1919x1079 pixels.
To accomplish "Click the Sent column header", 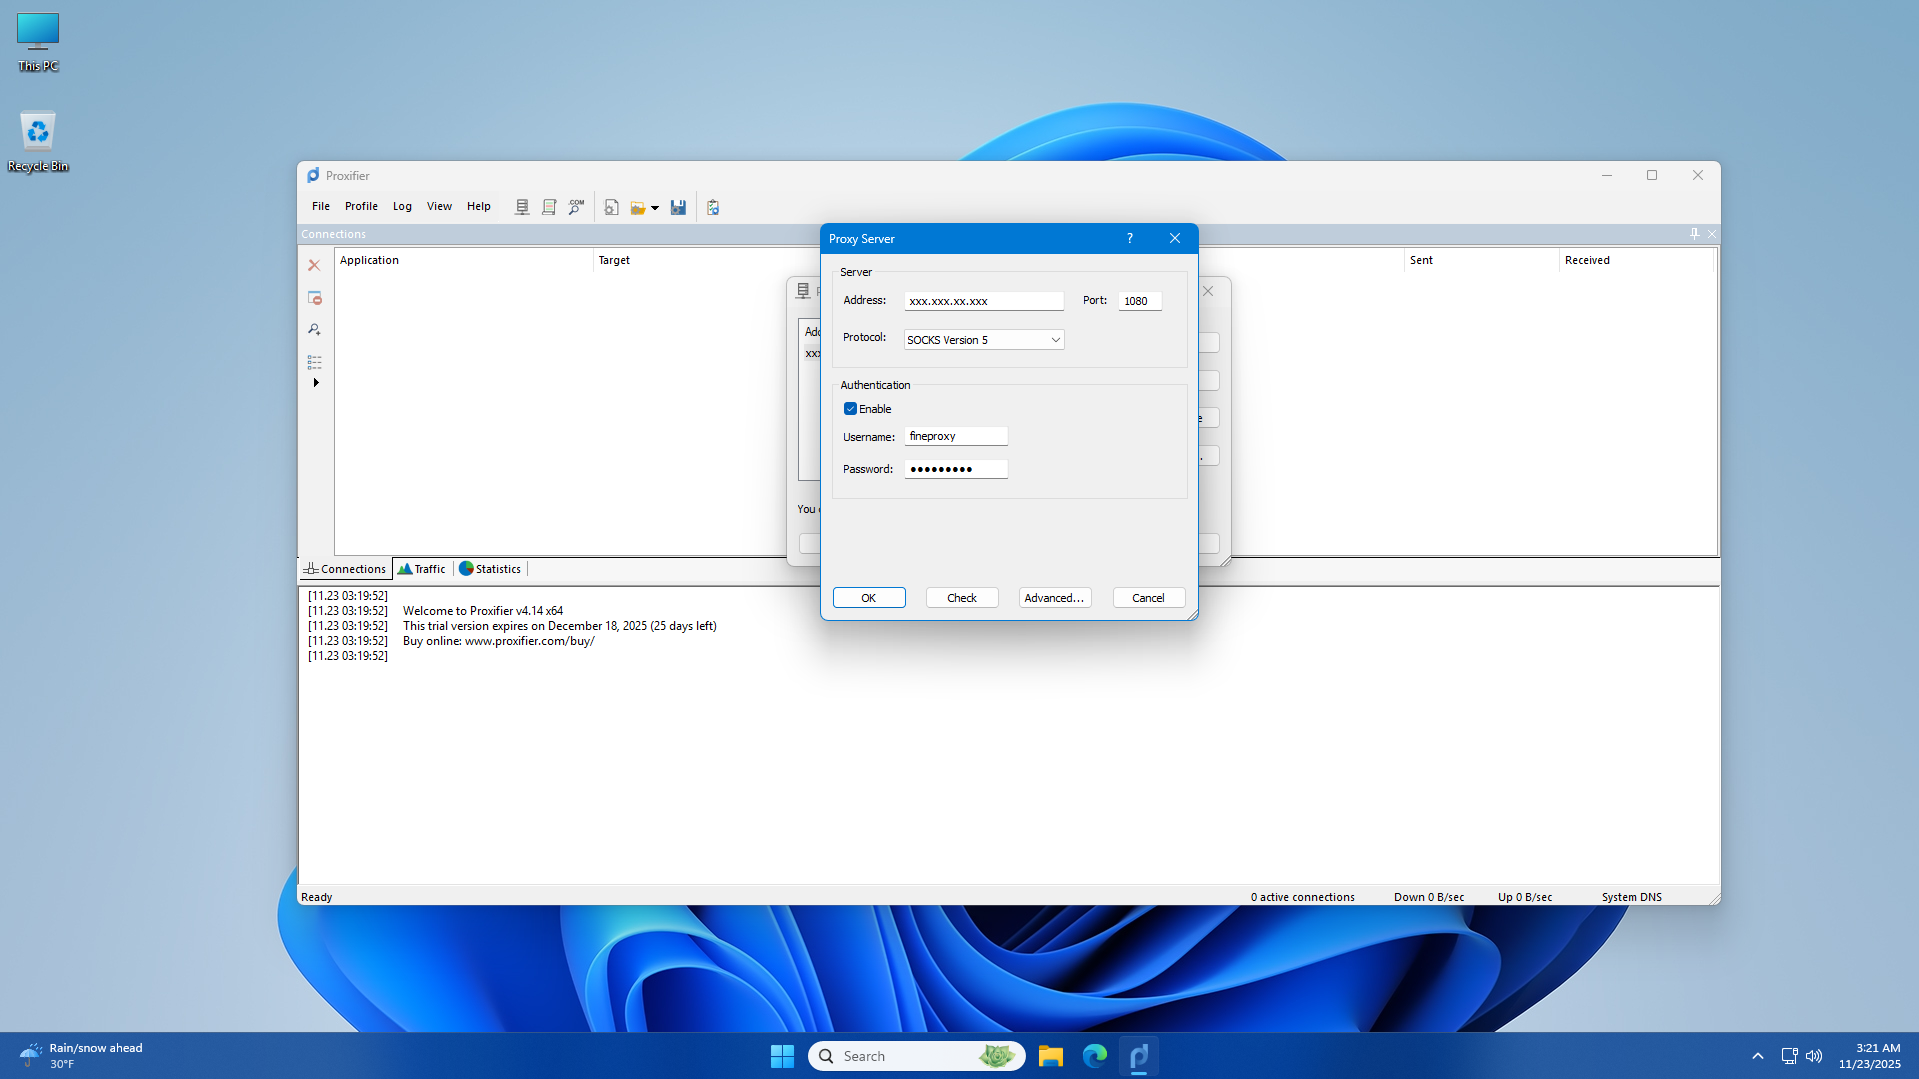I will pyautogui.click(x=1481, y=260).
